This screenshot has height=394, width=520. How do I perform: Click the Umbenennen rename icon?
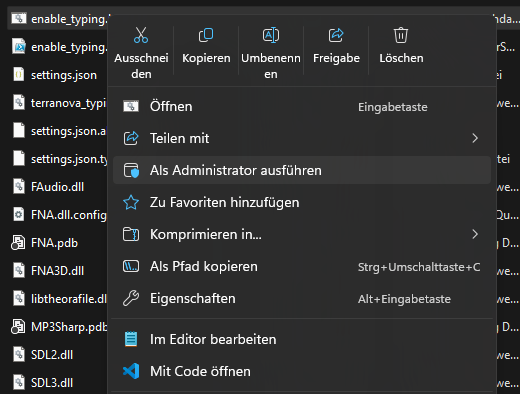click(271, 35)
